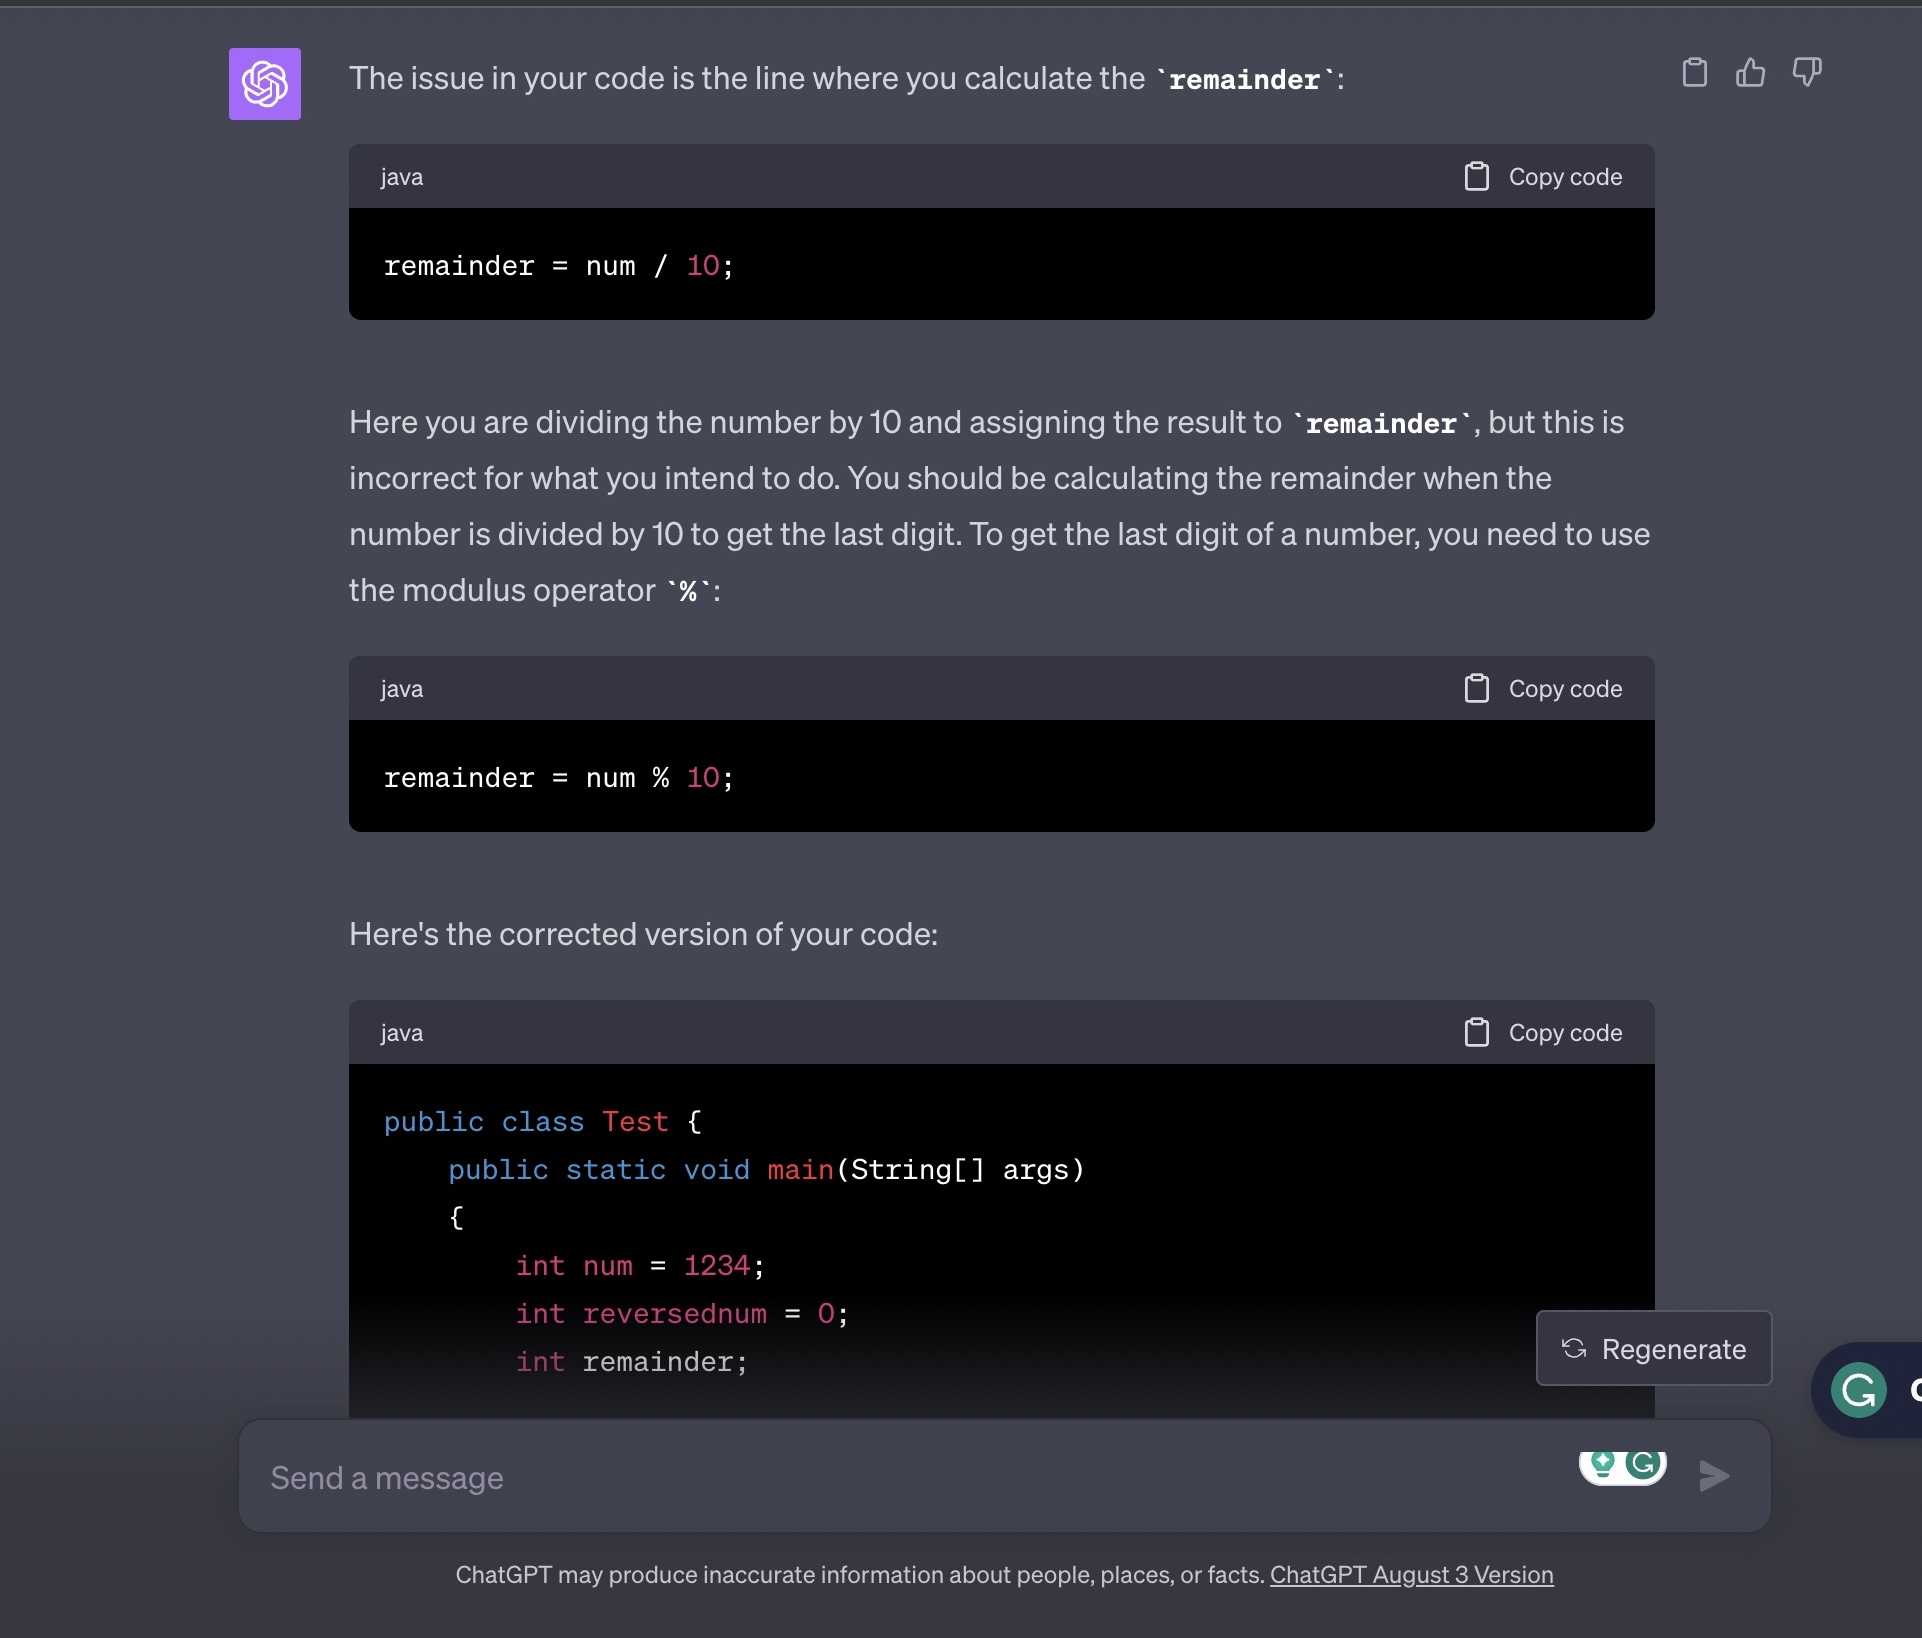1922x1638 pixels.
Task: Click the 'remainder = num % 10;' code line
Action: click(558, 778)
